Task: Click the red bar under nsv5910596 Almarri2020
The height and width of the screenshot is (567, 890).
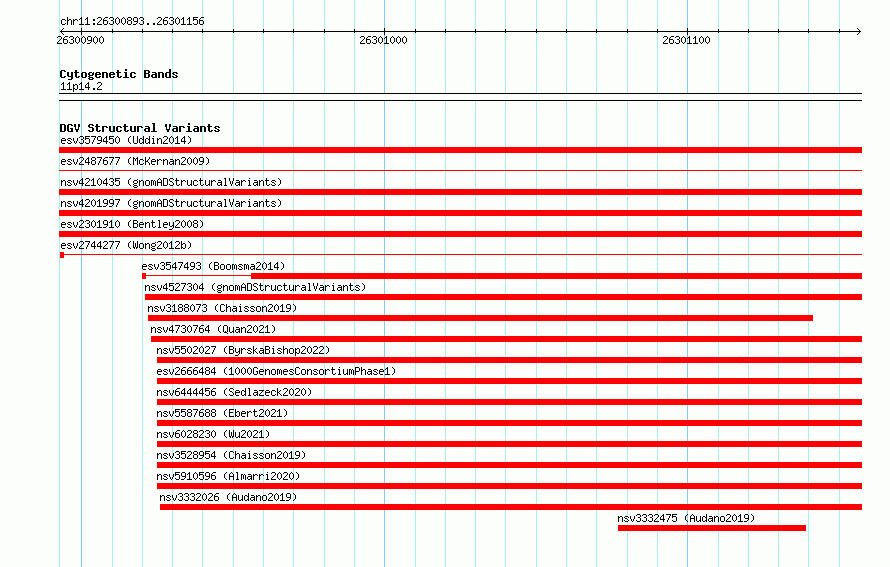Action: [510, 486]
